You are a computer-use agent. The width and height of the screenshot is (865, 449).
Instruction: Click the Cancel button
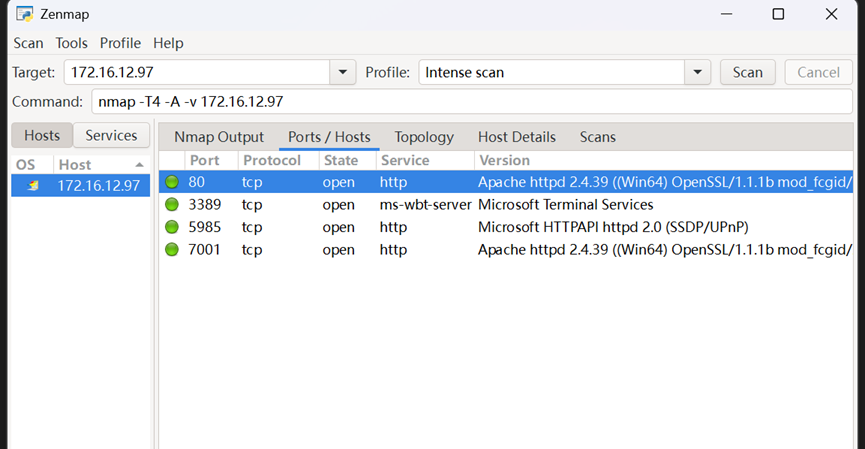[818, 72]
